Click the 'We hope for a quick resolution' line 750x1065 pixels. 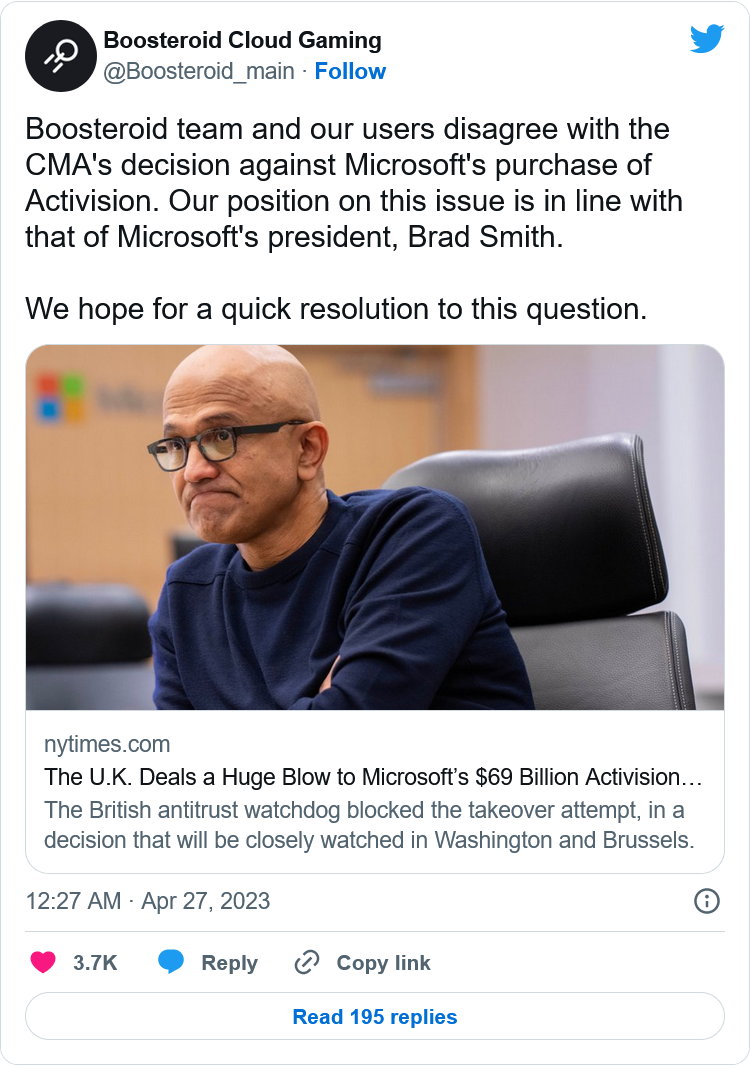click(336, 308)
